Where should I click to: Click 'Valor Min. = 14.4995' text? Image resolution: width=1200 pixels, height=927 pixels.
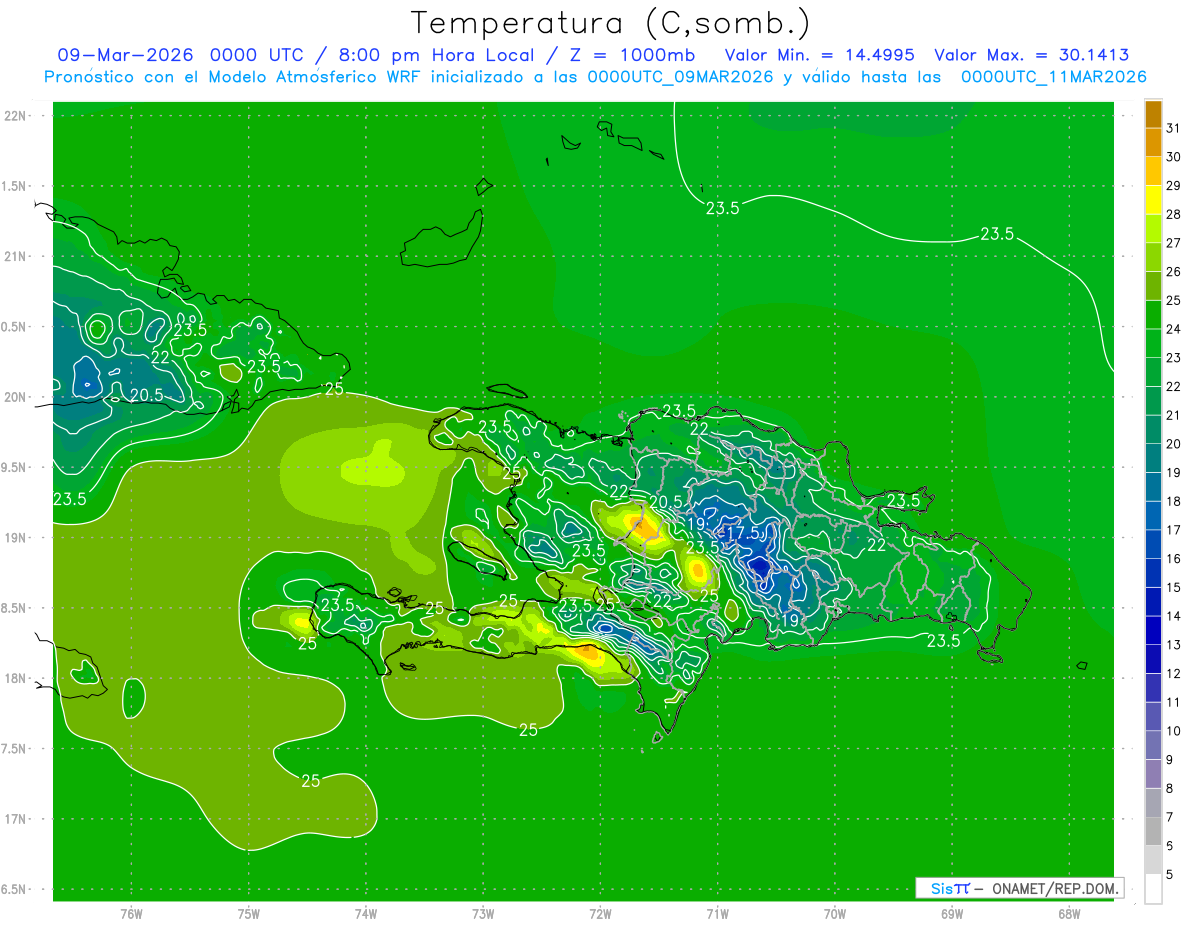coord(822,55)
